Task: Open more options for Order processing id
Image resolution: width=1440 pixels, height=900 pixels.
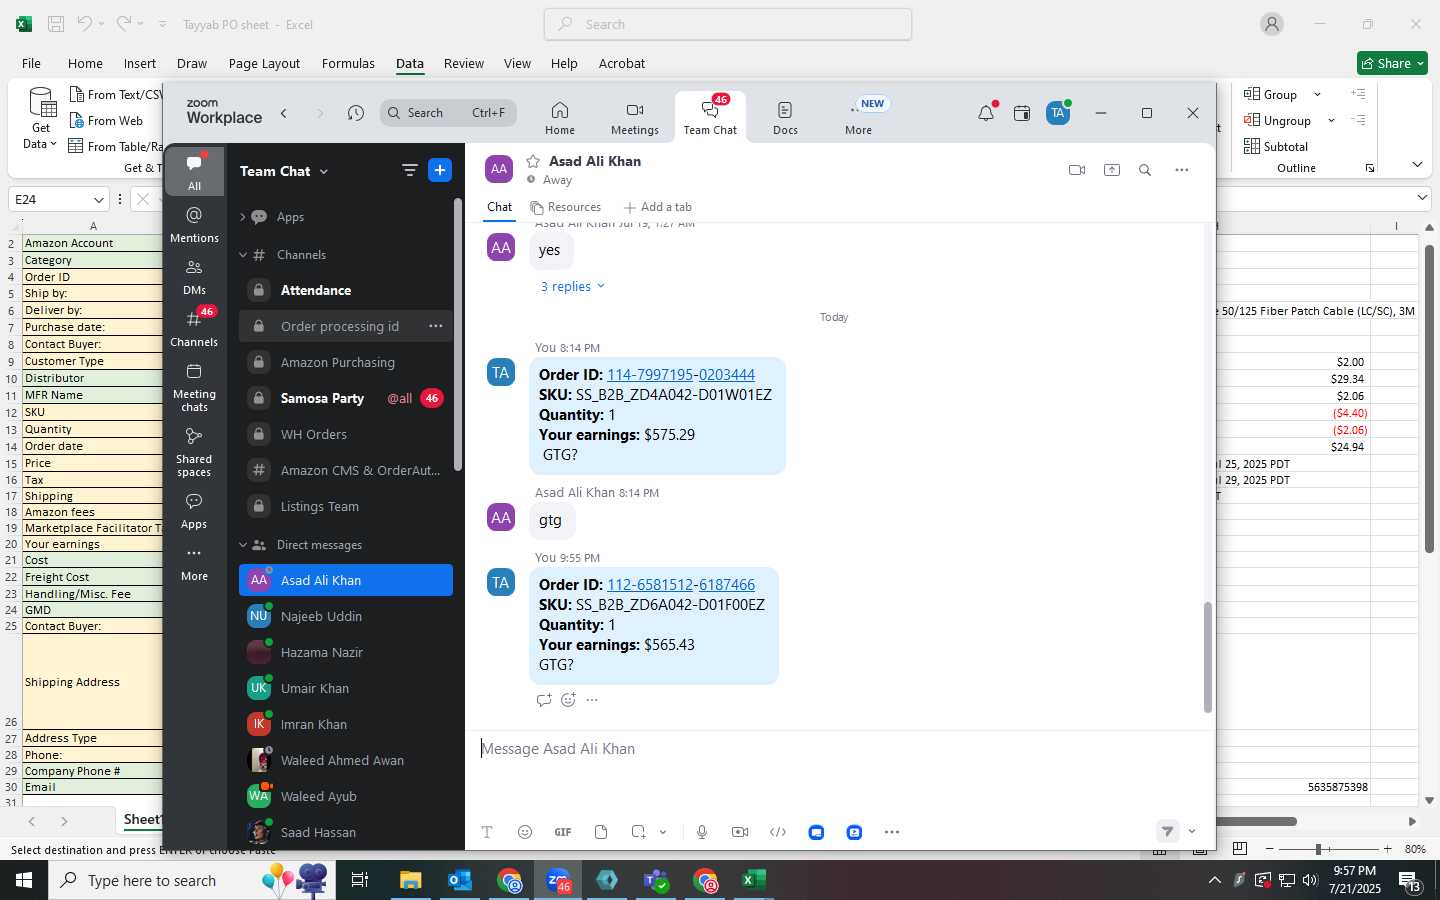Action: 435,326
